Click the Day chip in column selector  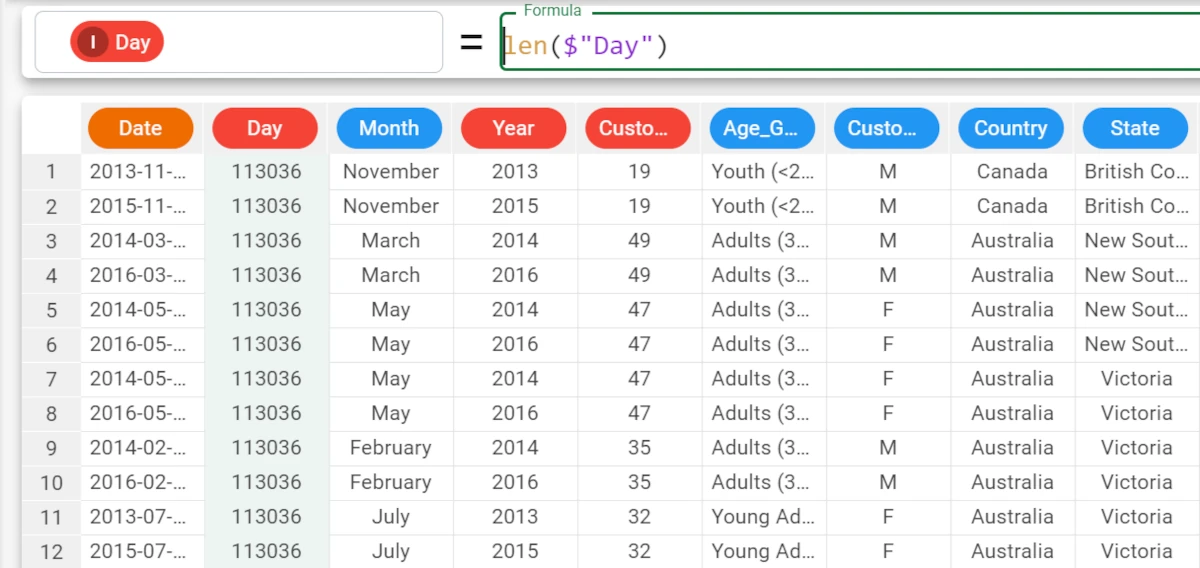[117, 42]
